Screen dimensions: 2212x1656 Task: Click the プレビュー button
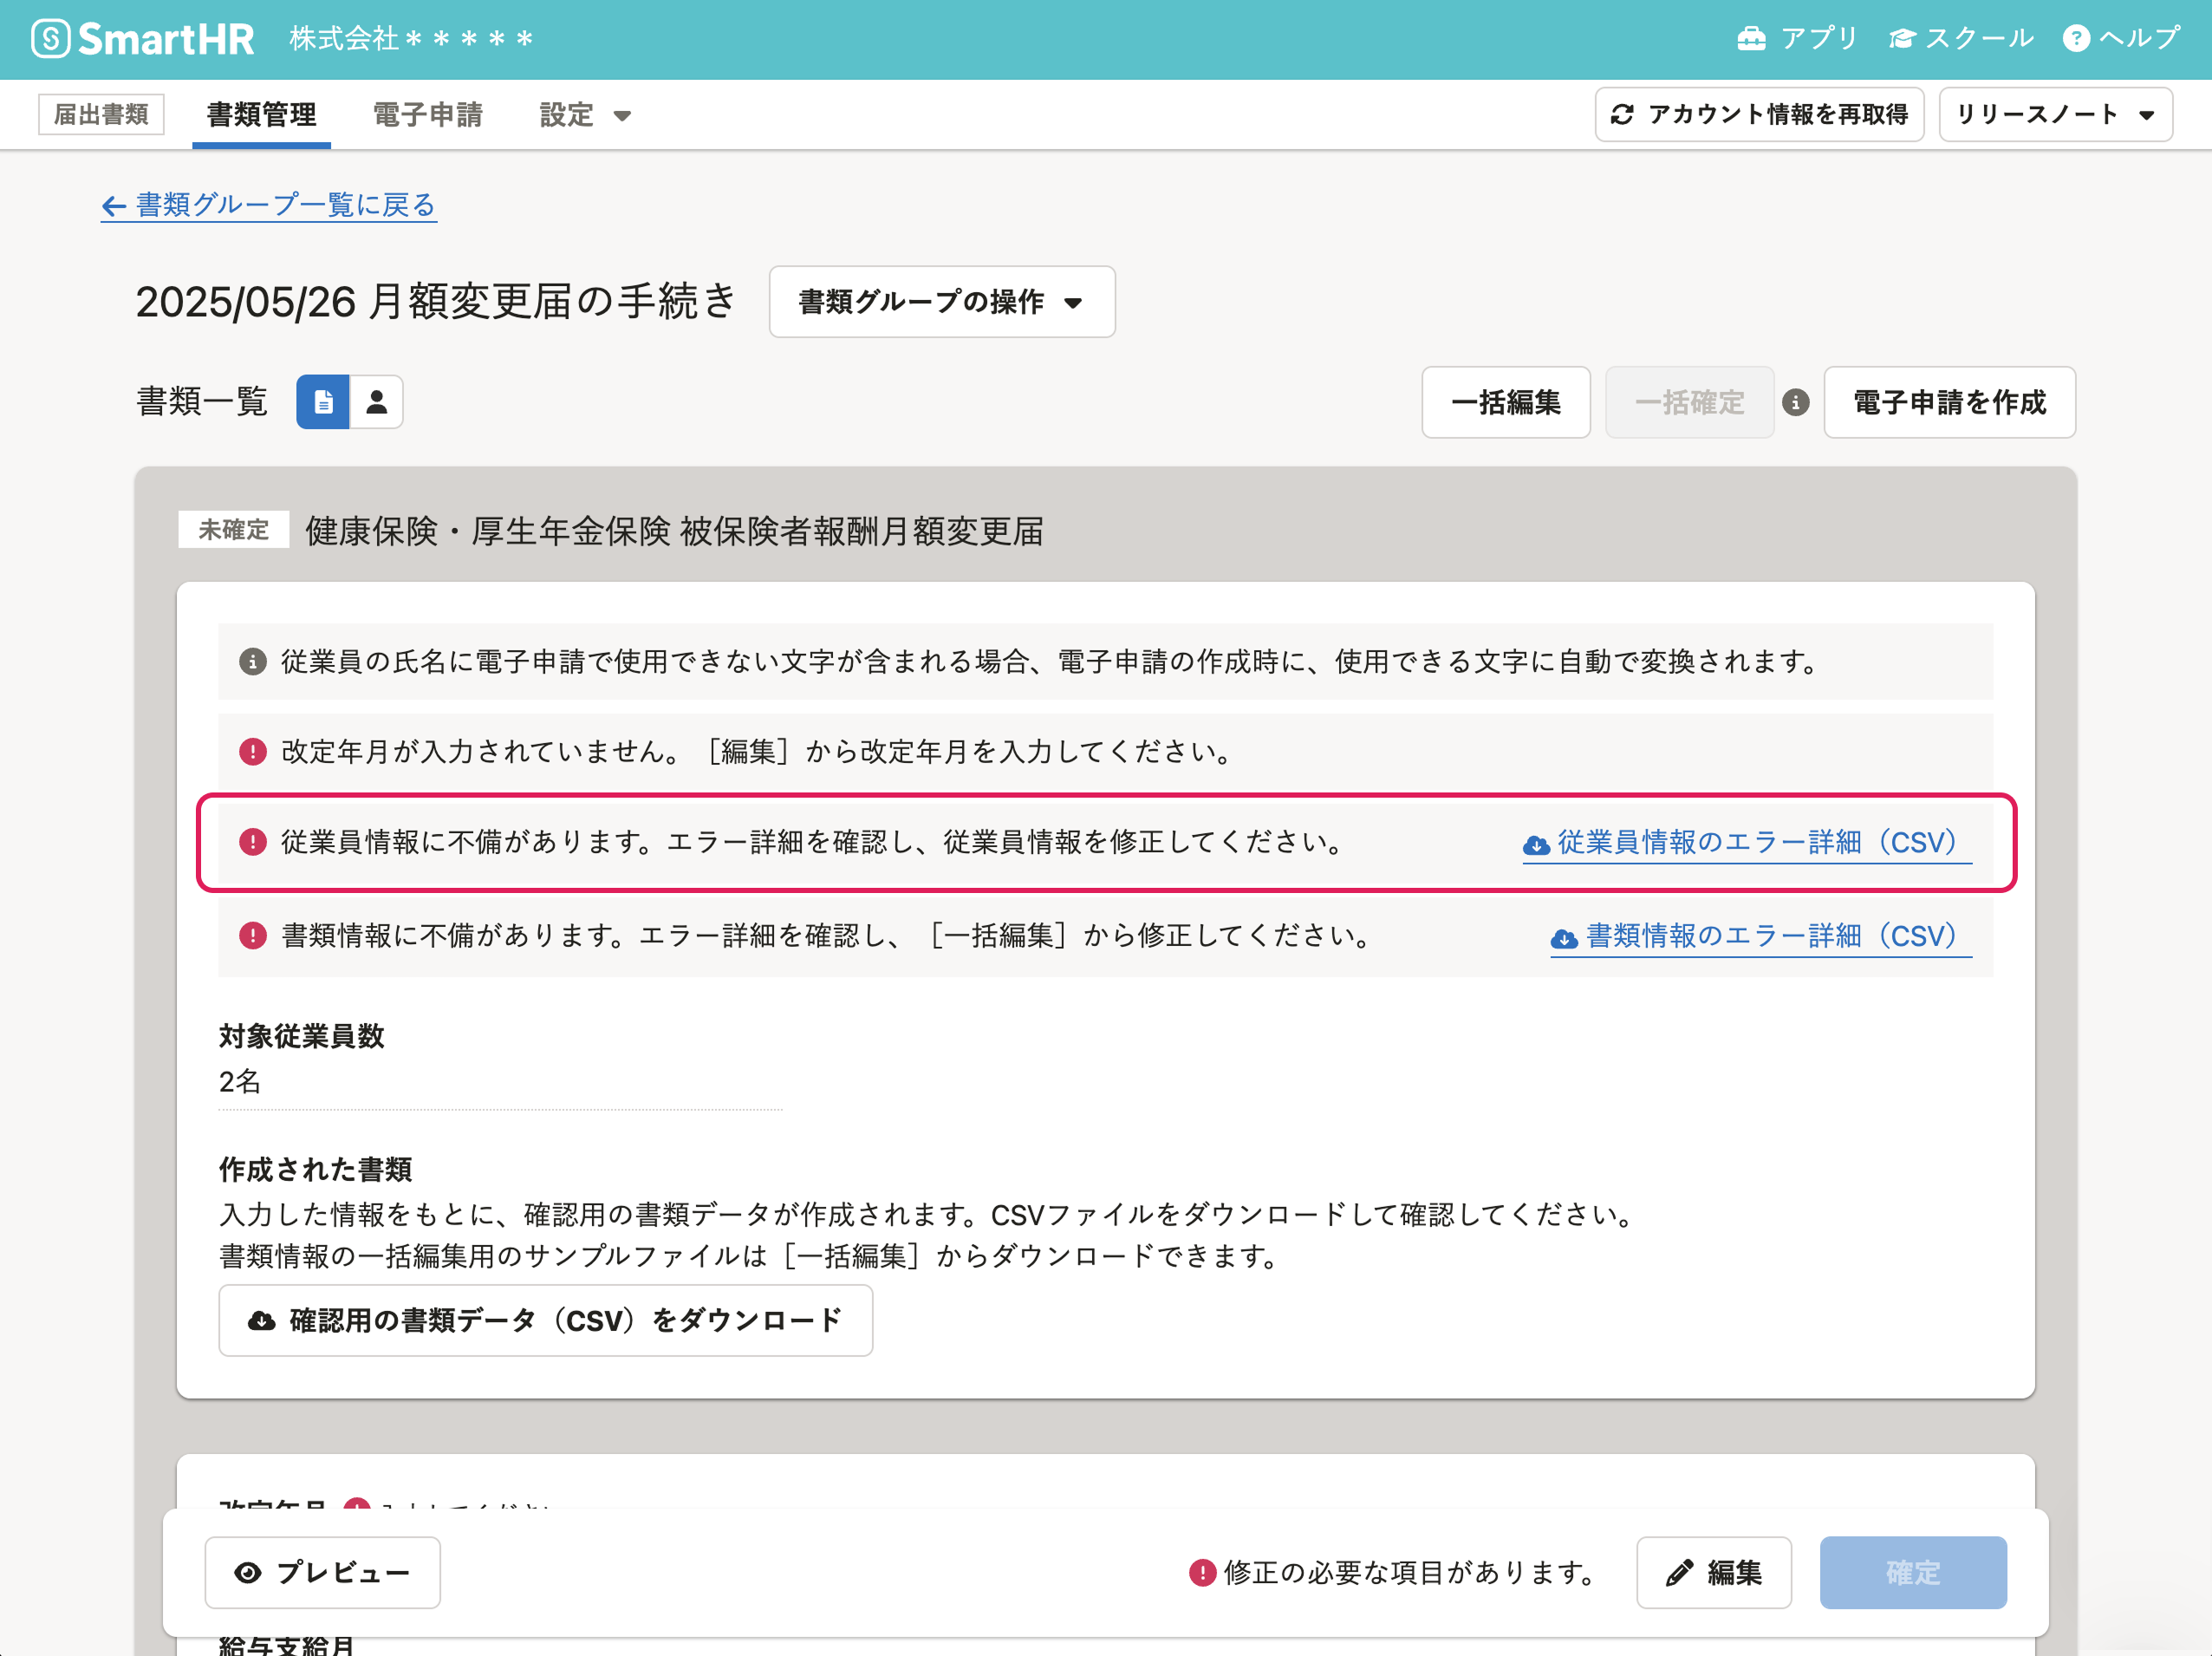(x=322, y=1572)
